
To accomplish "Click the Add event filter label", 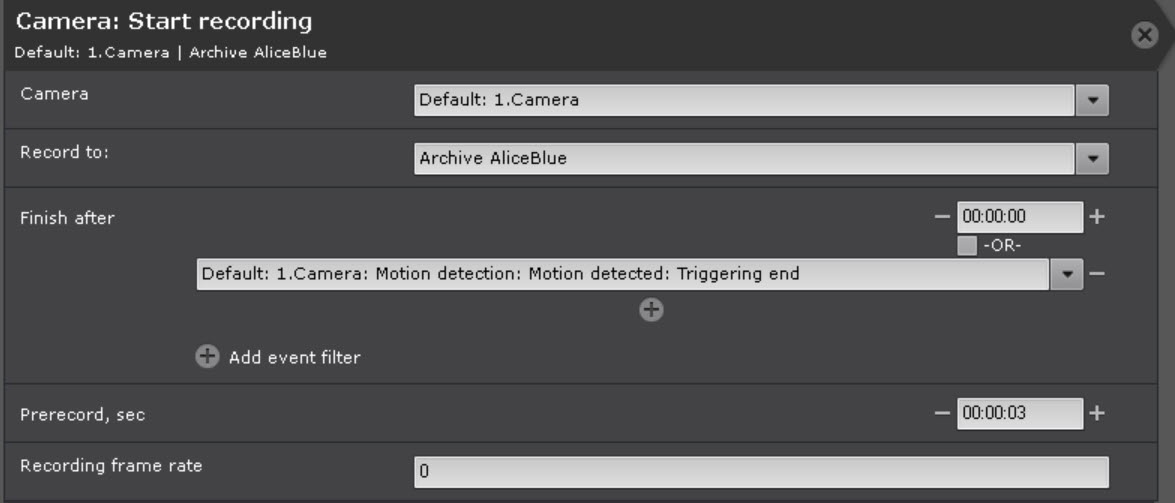I will point(294,358).
